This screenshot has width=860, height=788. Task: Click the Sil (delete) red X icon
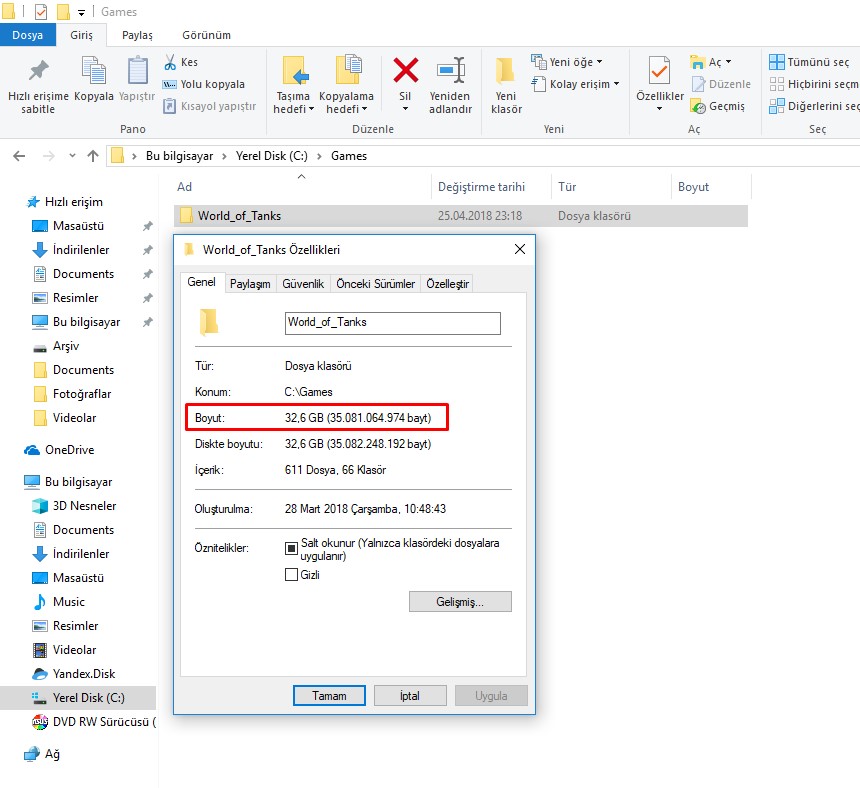(405, 71)
